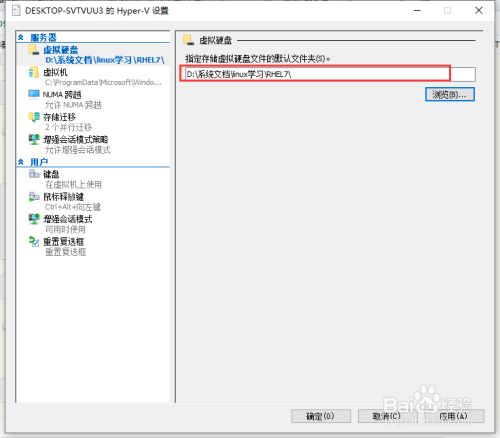
Task: Click the Virtual Hard Disk (虚拟硬盘) folder icon in the tree
Action: point(33,50)
